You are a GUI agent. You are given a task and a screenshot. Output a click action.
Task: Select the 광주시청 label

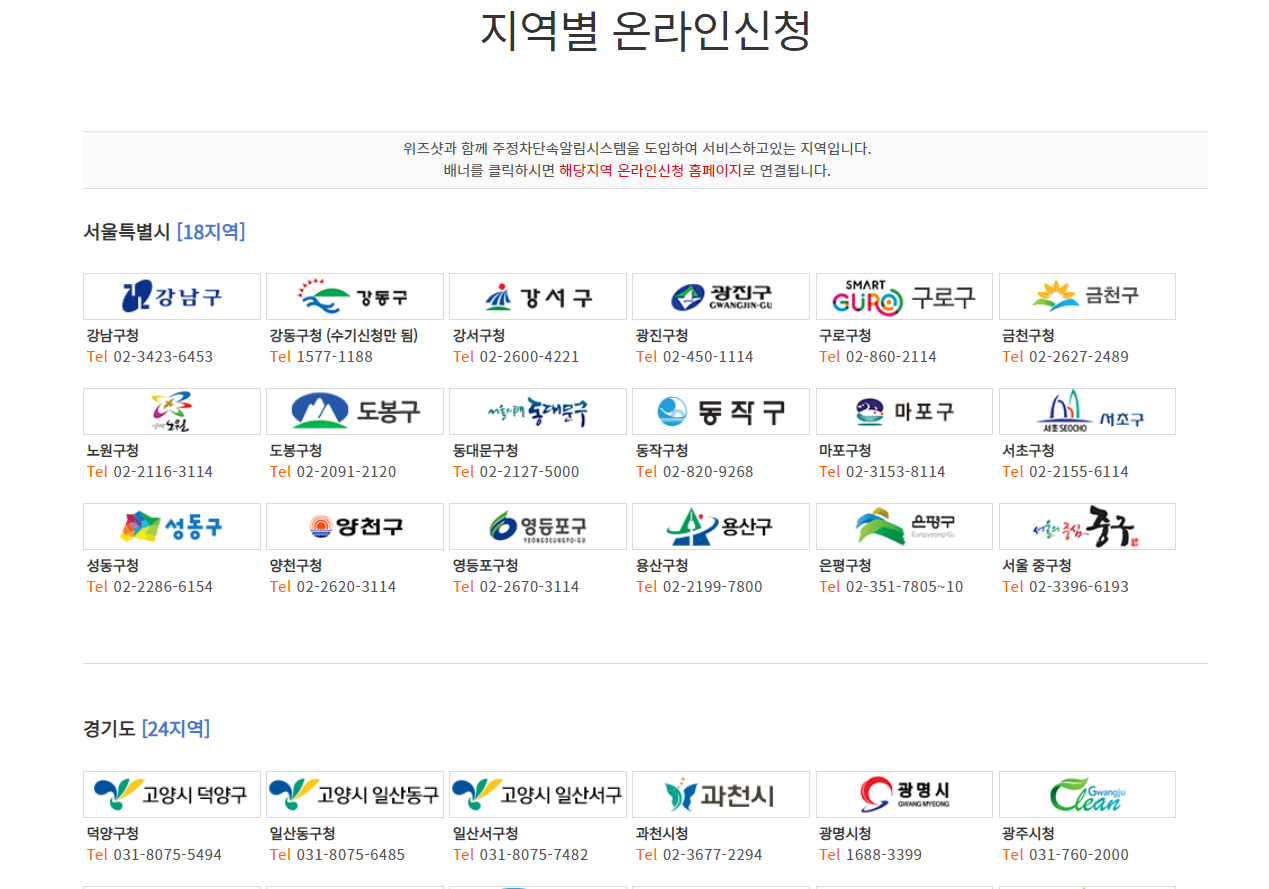tap(1028, 833)
